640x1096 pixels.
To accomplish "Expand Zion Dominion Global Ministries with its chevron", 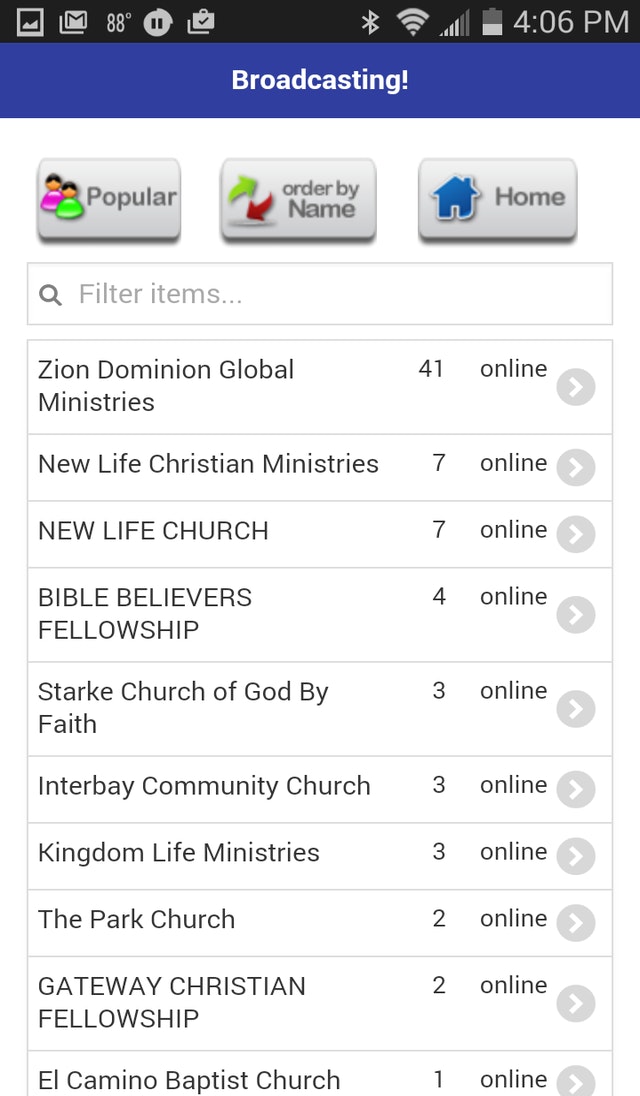I will pos(576,387).
